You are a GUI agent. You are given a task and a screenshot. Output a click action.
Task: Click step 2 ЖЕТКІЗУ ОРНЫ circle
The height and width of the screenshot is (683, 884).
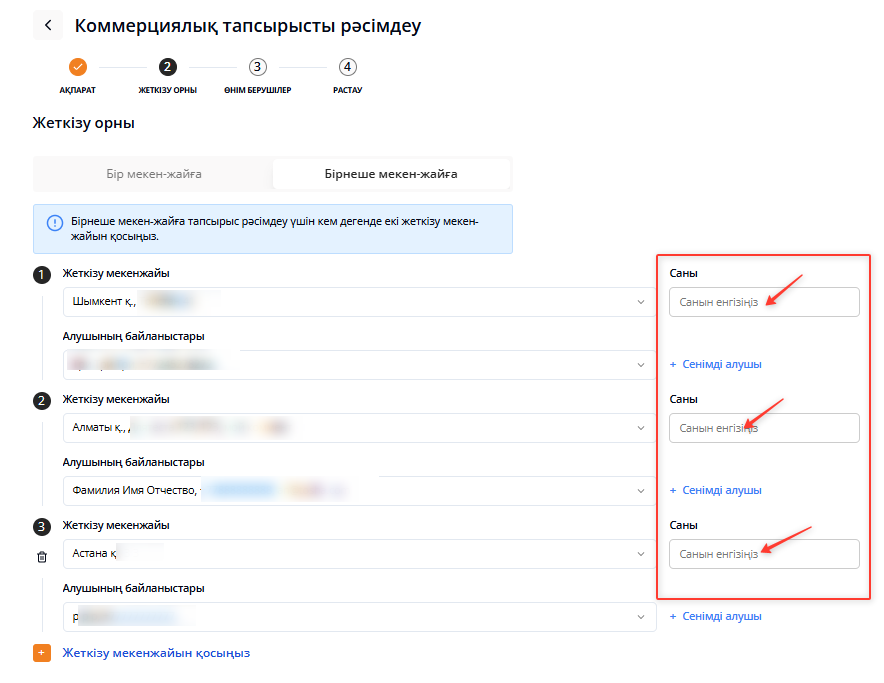click(167, 67)
